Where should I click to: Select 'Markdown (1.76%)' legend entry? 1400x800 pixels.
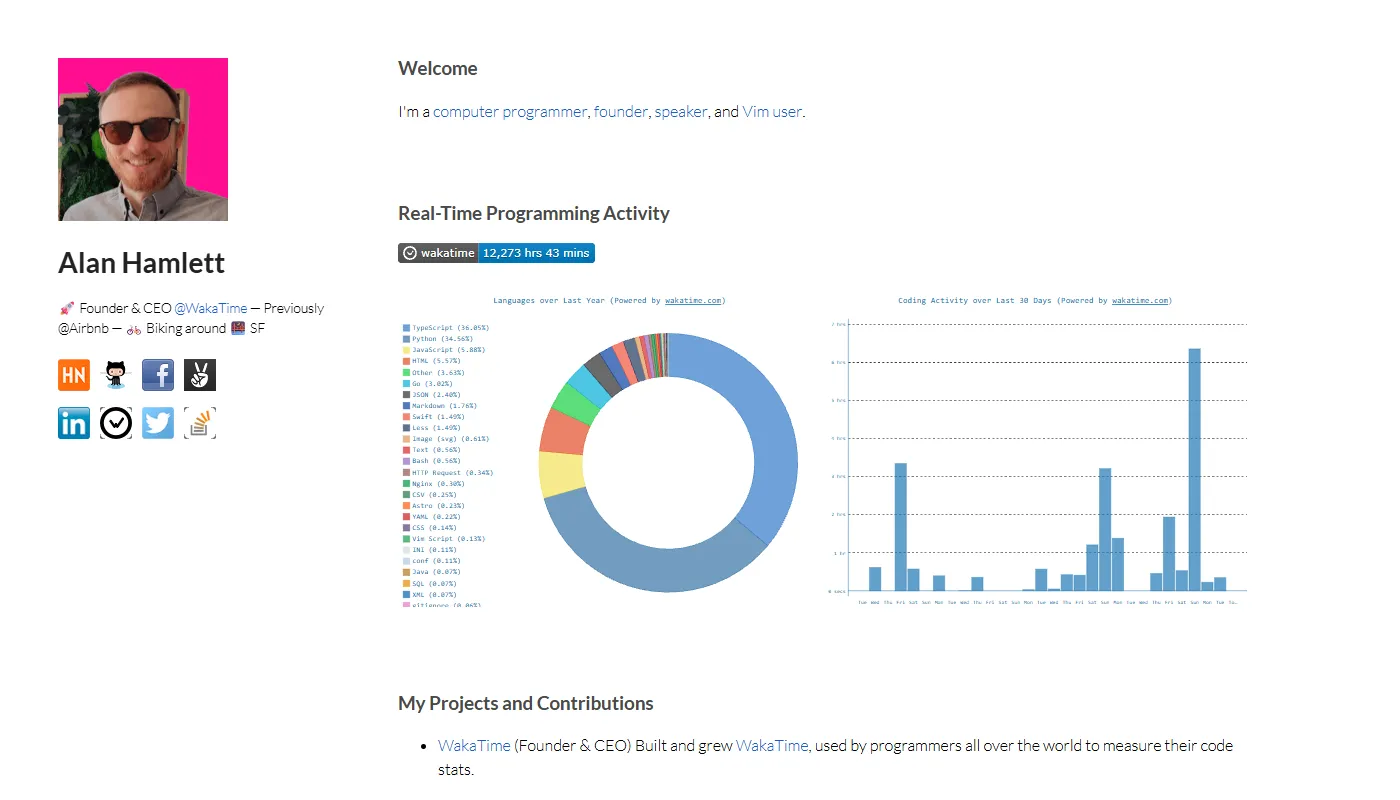point(439,406)
